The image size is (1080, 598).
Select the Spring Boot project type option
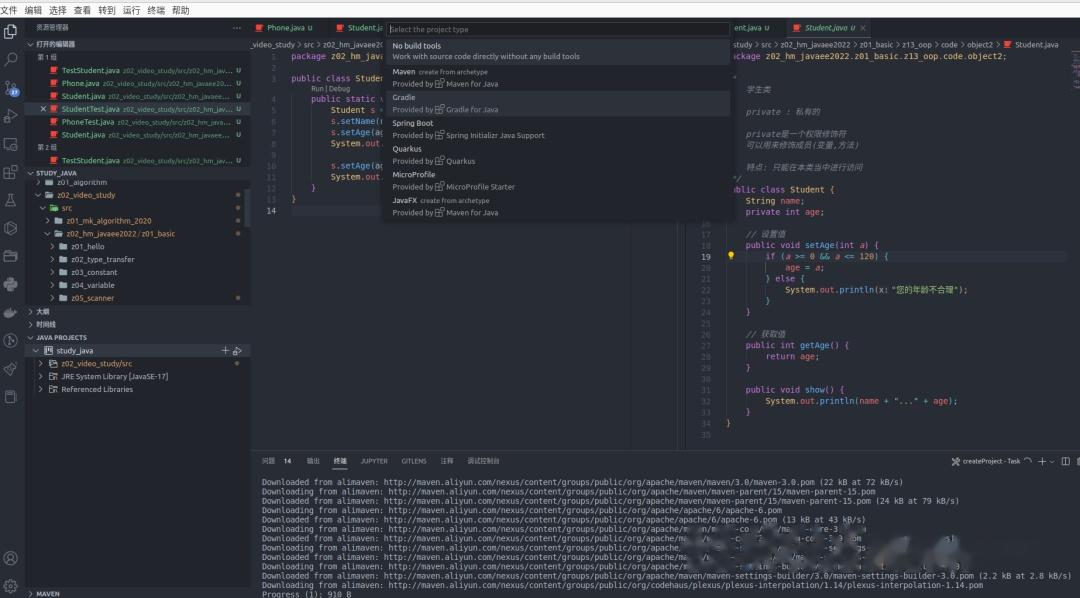tap(558, 129)
